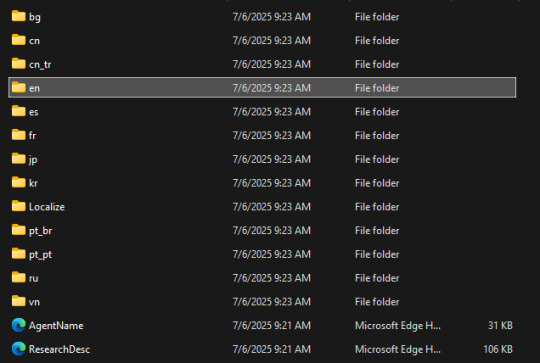Select the highlighted en folder row
Image resolution: width=540 pixels, height=363 pixels.
pos(262,87)
